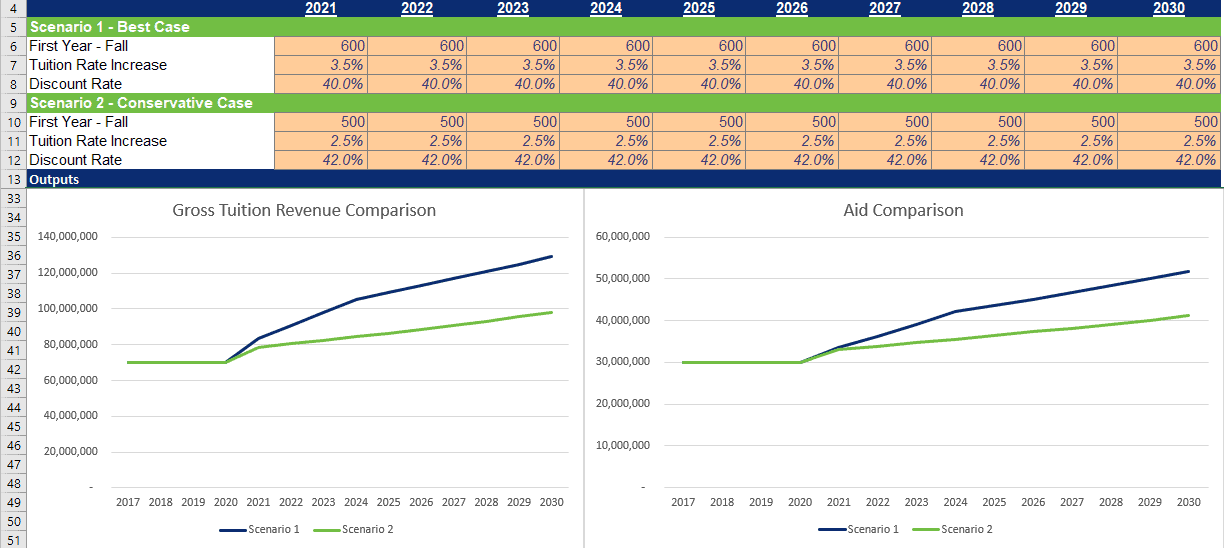
Task: Click row header 4
Action: (x=14, y=8)
